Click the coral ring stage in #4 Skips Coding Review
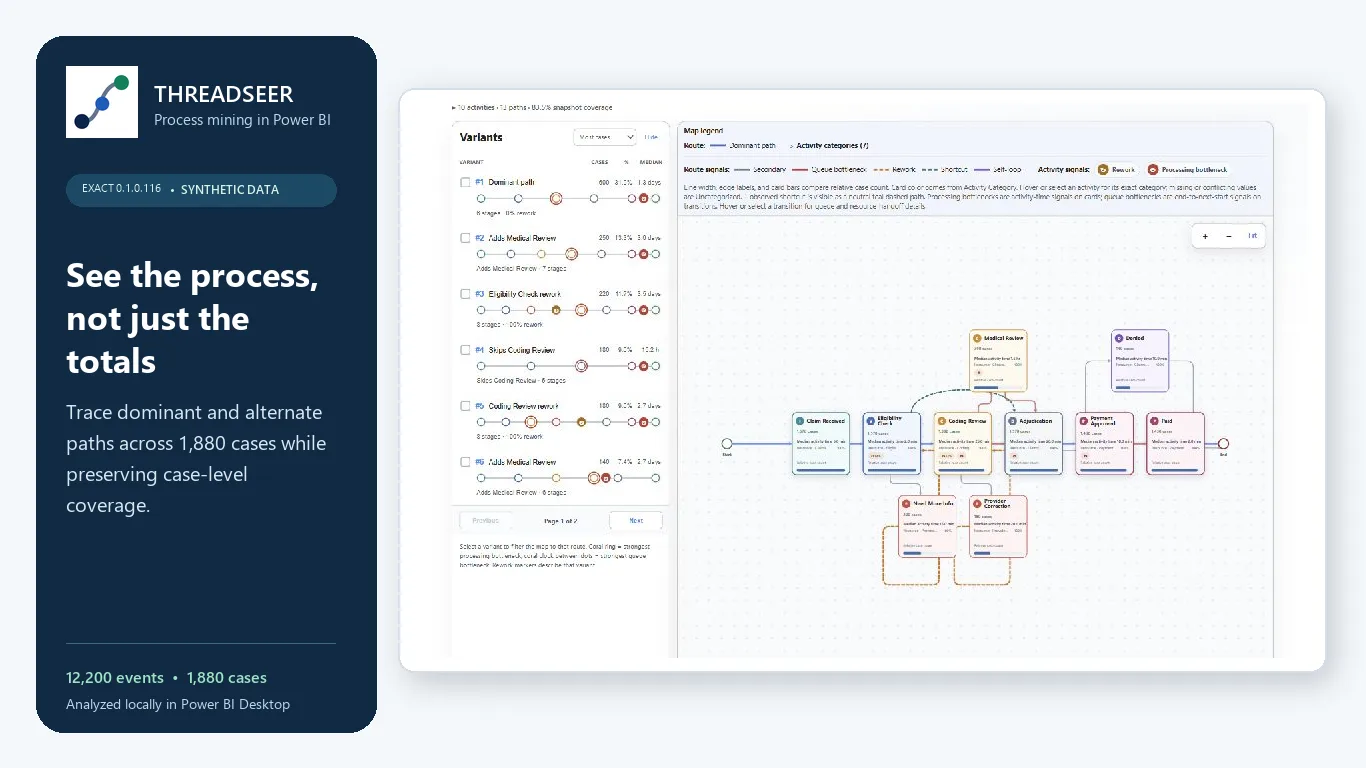The image size is (1366, 768). [x=581, y=367]
